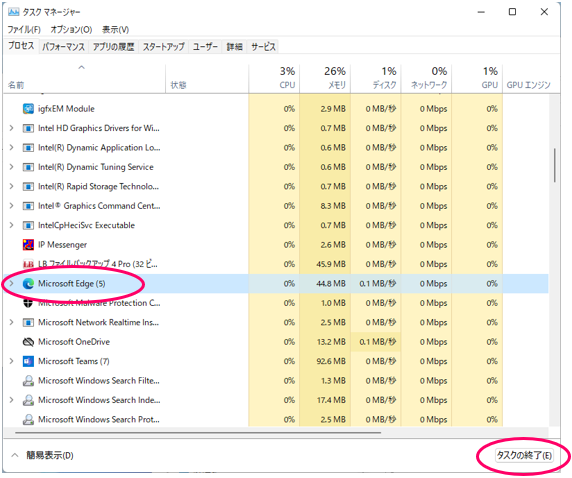Click the horizontal scrollbar thumb
This screenshot has width=572, height=478.
point(198,433)
